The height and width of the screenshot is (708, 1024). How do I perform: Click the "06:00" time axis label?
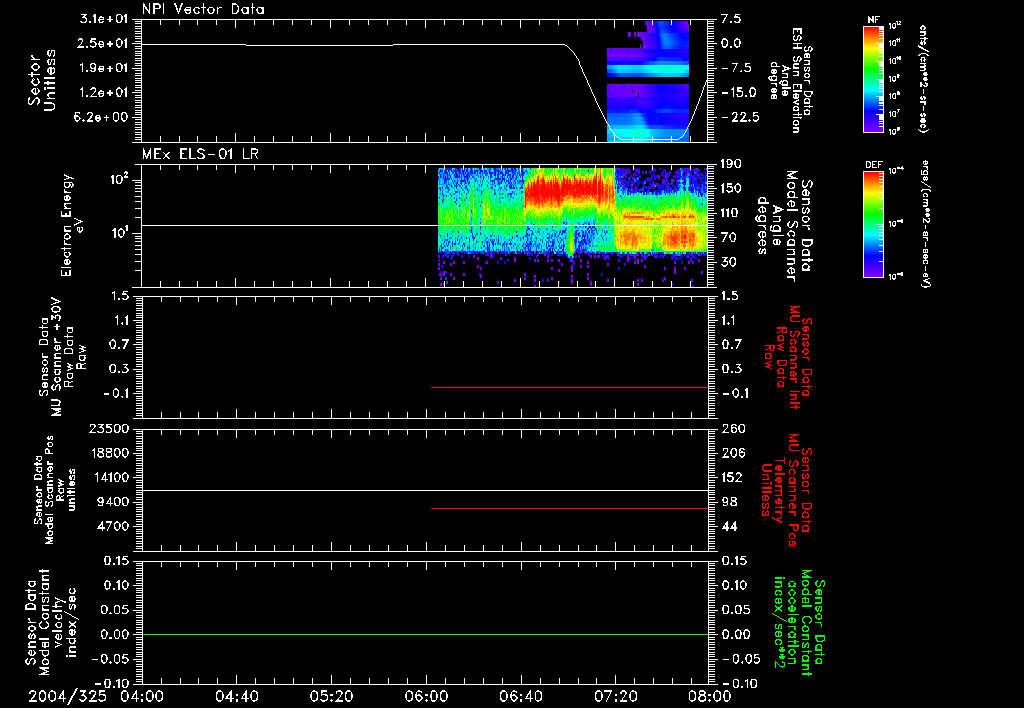pyautogui.click(x=426, y=696)
